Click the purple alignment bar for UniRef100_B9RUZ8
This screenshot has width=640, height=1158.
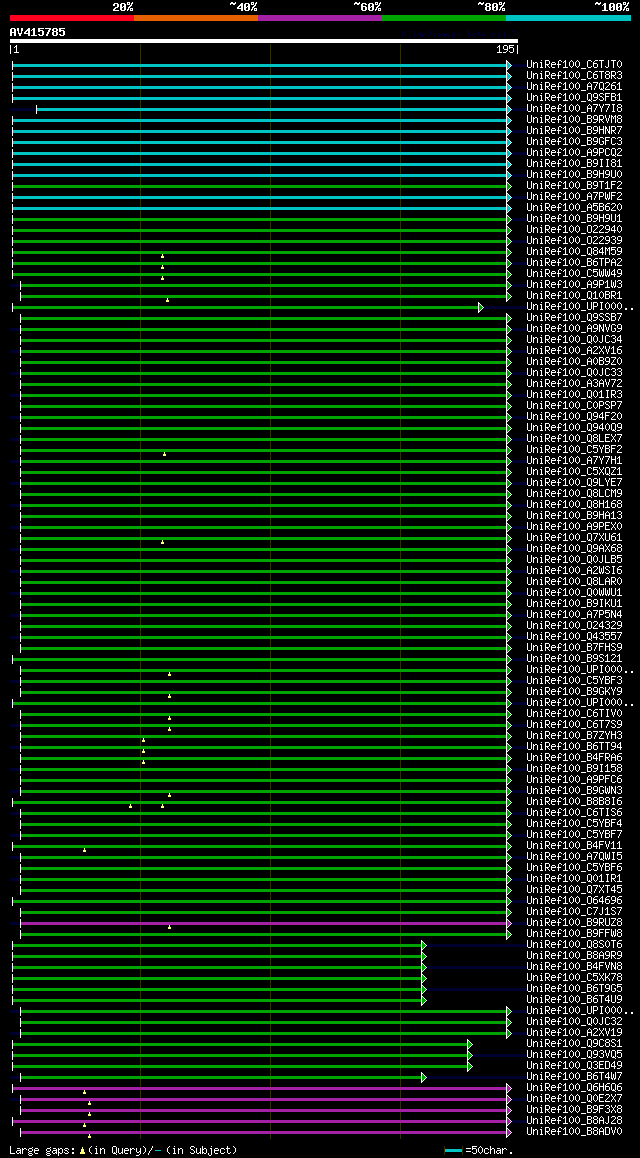[266, 923]
